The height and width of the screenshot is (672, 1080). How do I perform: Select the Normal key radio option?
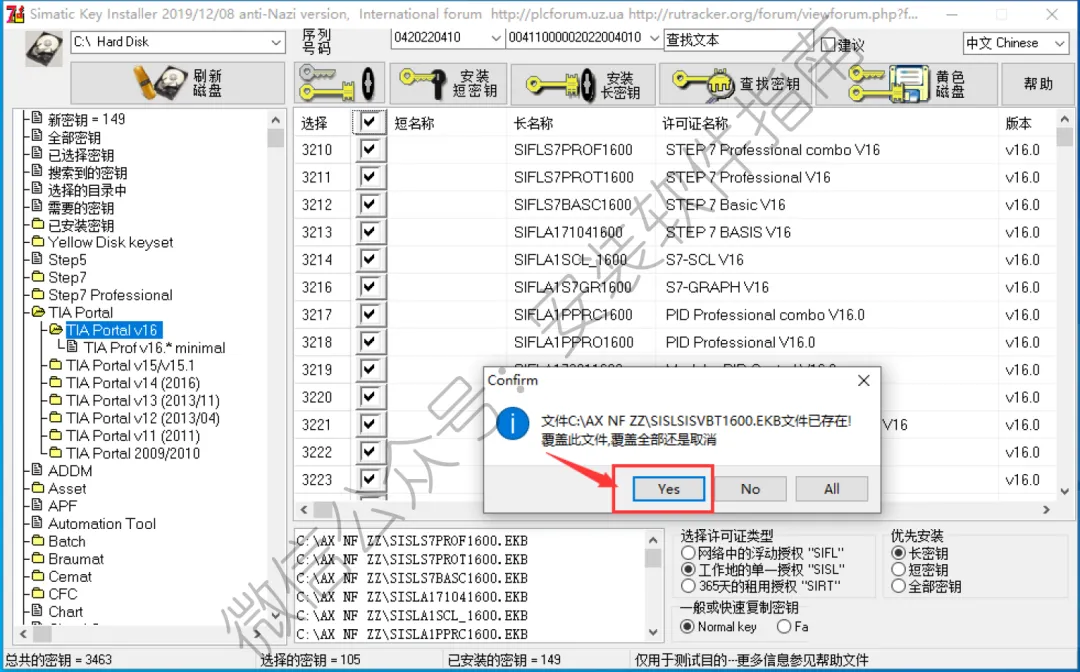coord(687,627)
